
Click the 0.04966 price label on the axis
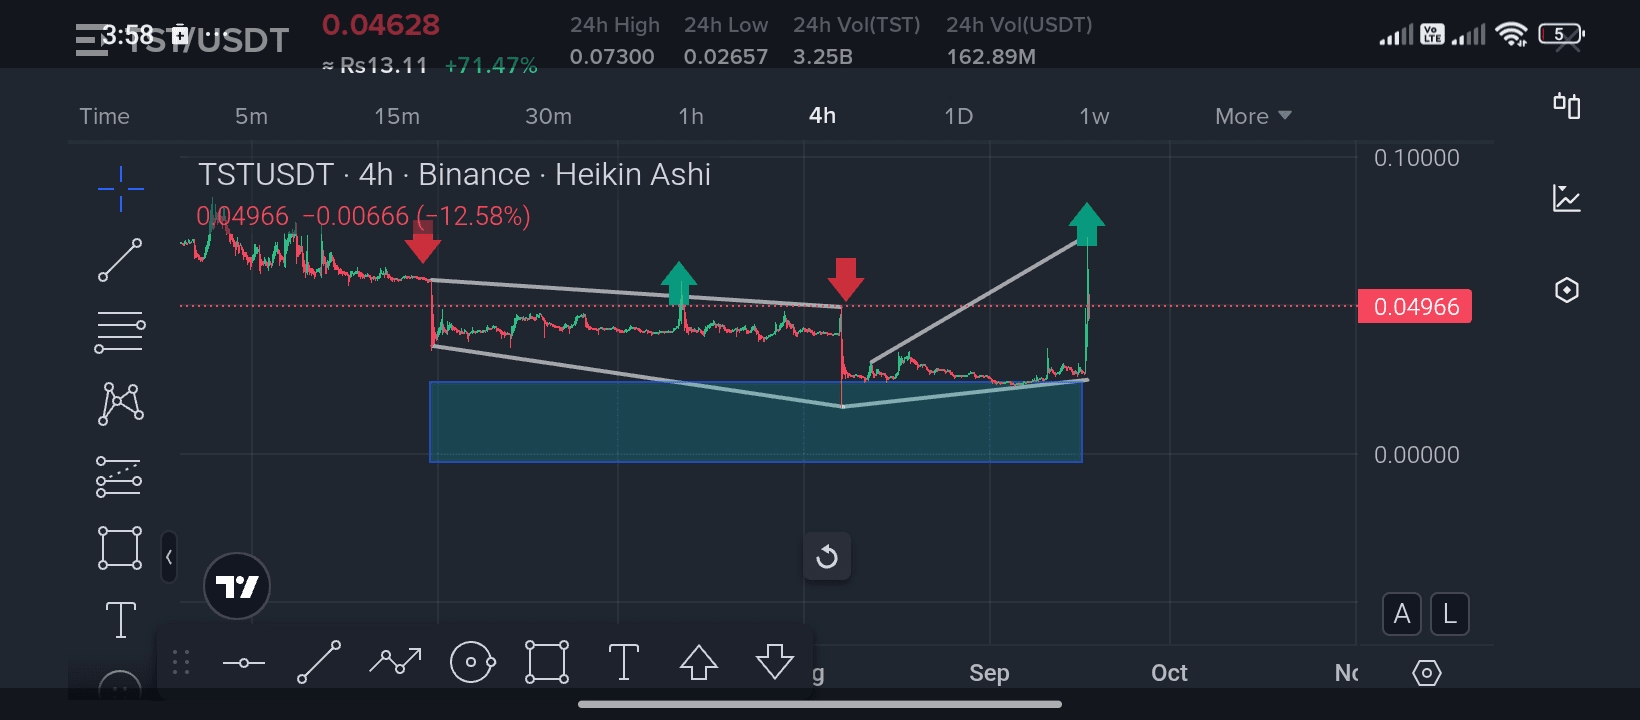point(1415,307)
